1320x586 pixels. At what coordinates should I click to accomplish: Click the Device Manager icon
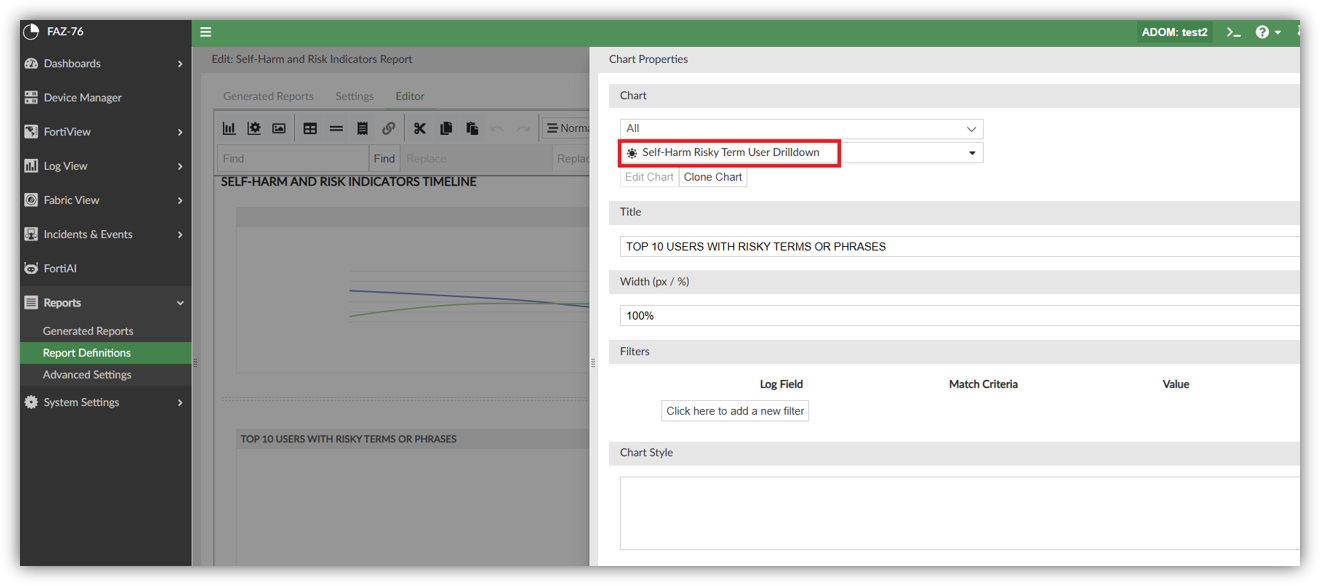(x=31, y=97)
